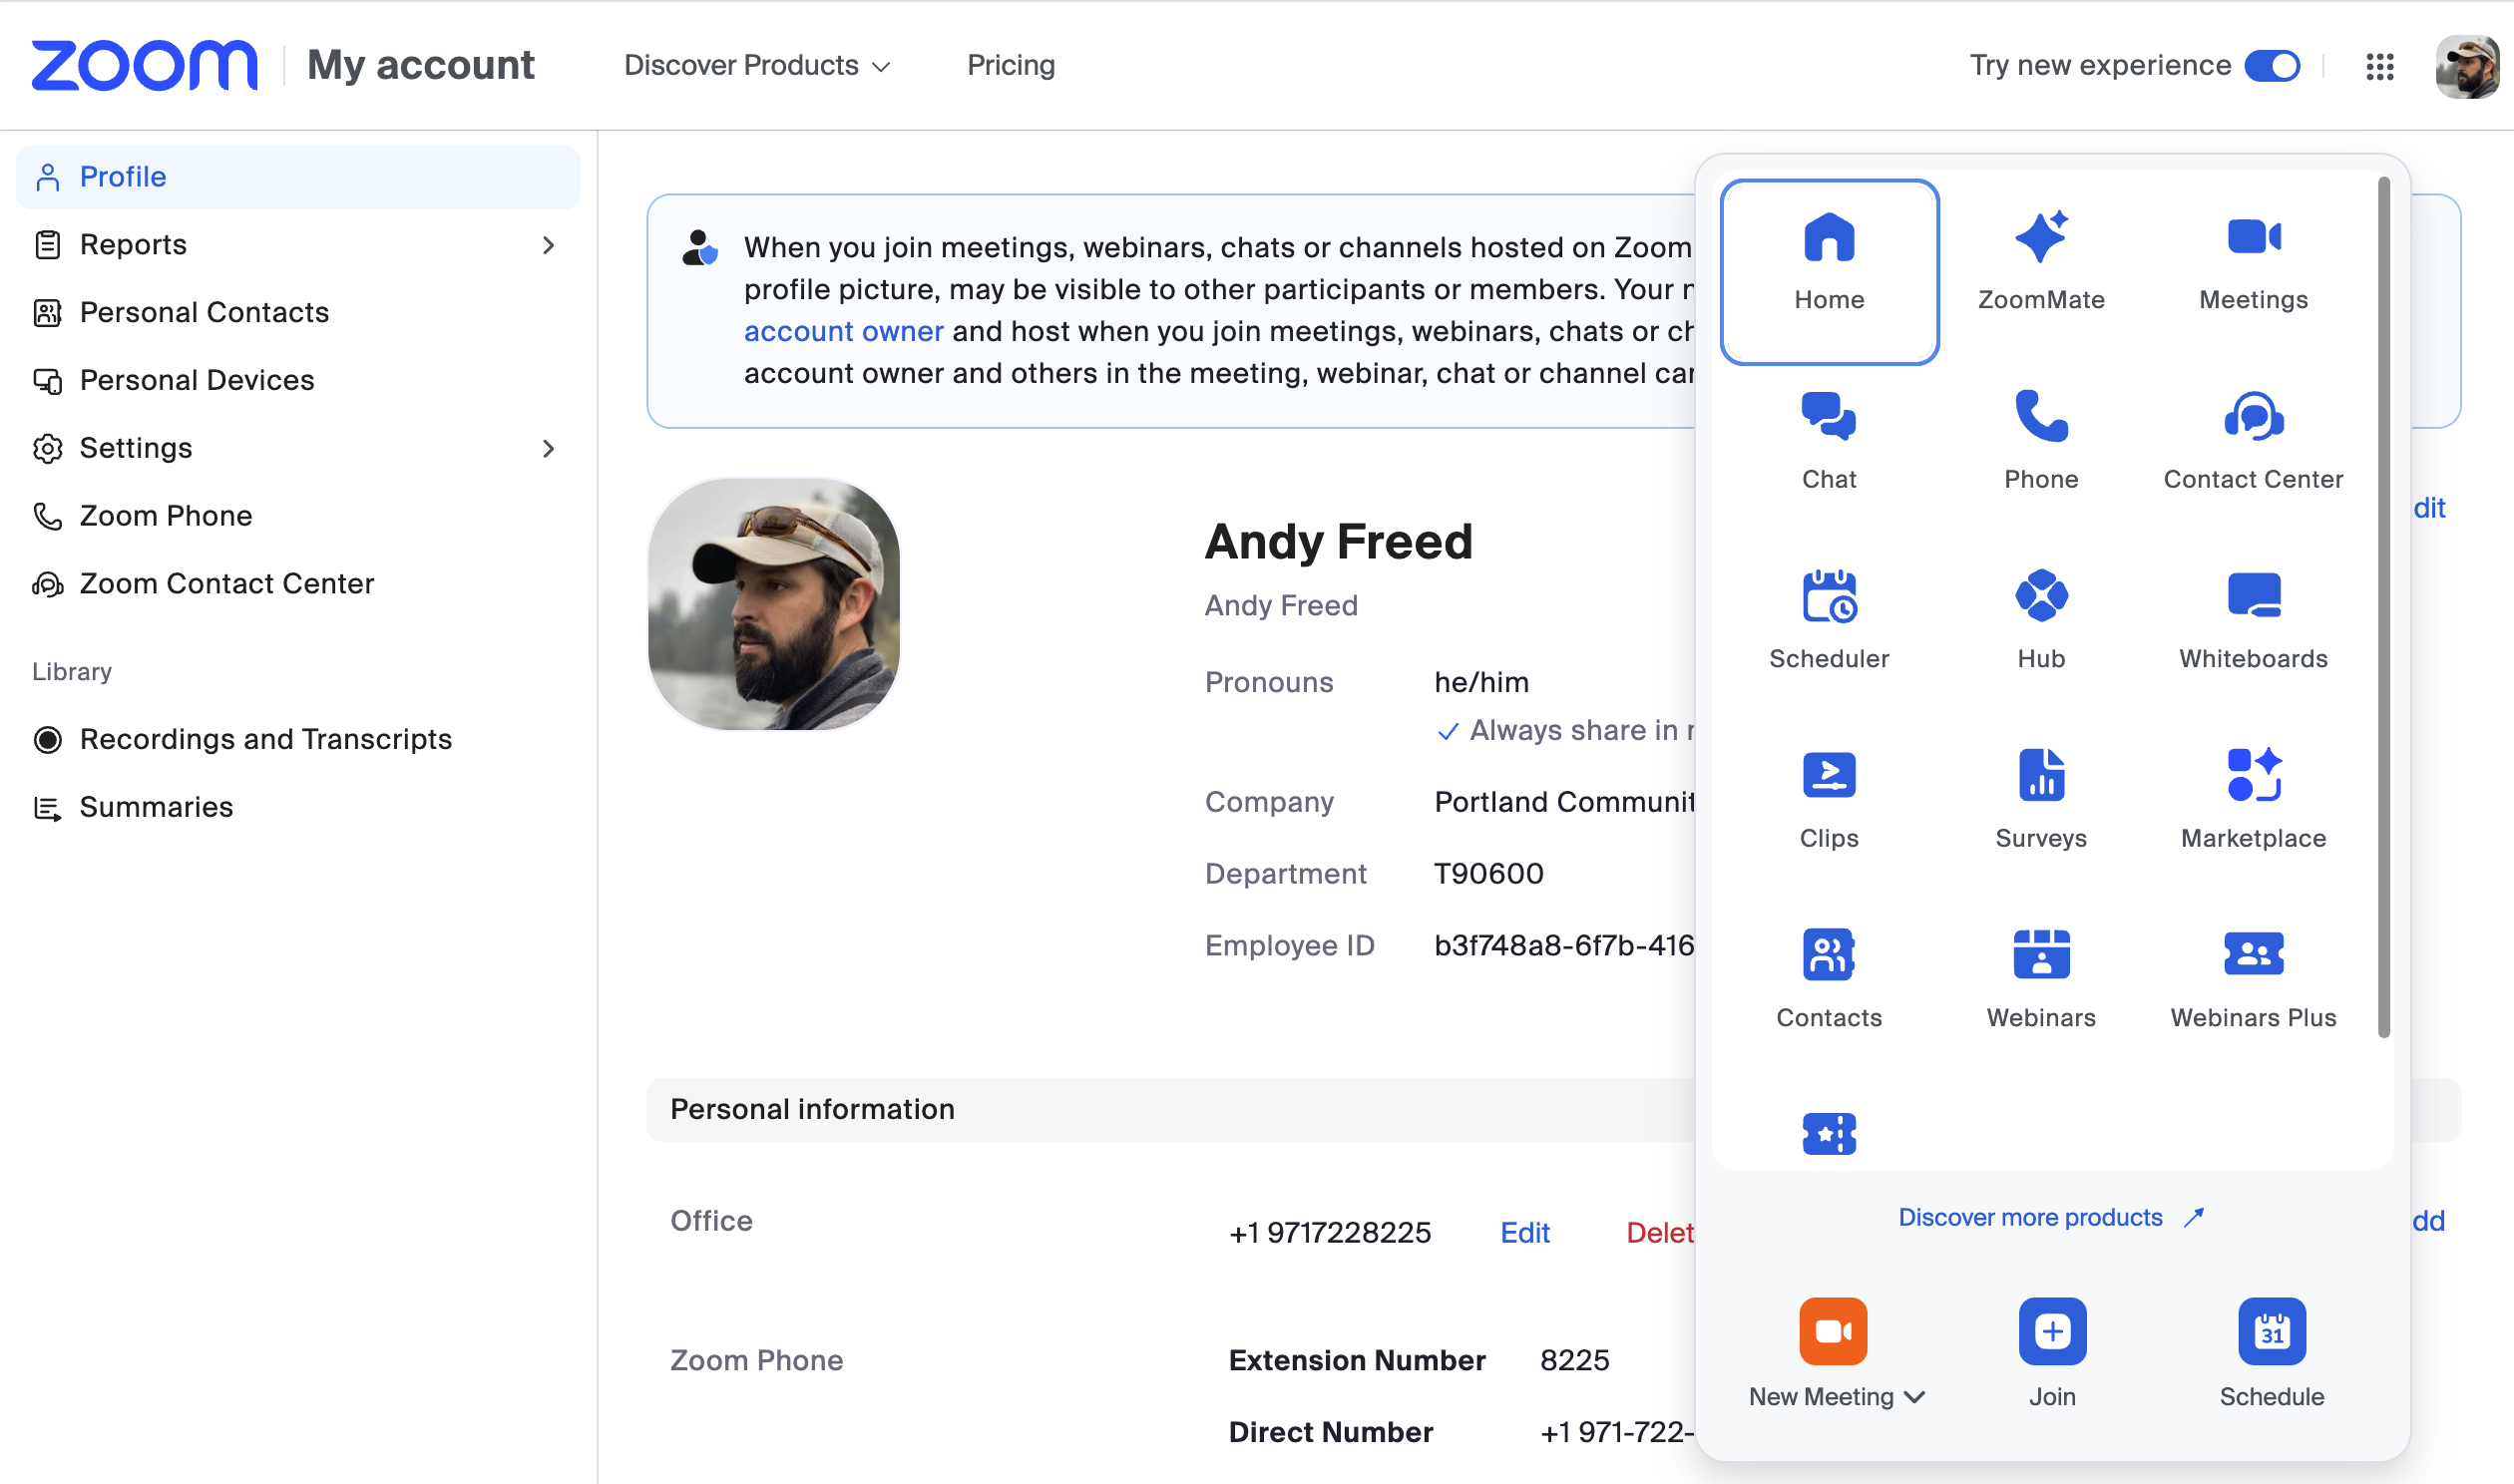Click the Schedule calendar icon

2272,1331
